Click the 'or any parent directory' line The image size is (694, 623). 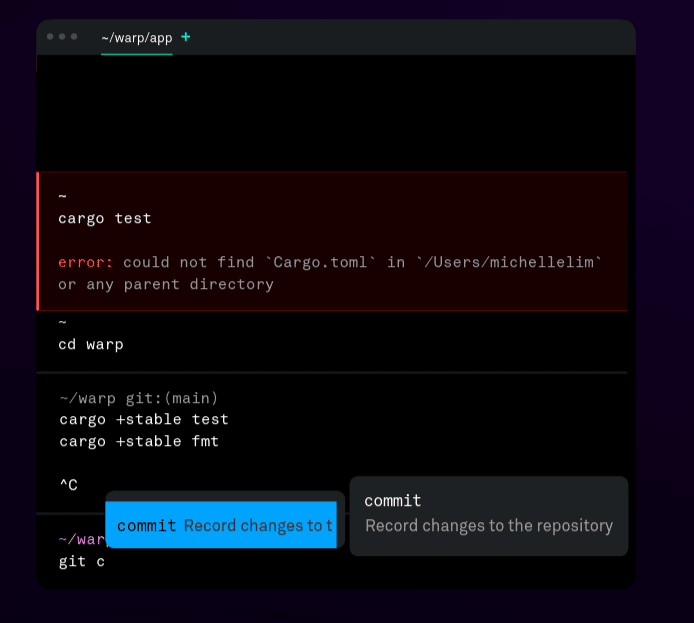(166, 285)
